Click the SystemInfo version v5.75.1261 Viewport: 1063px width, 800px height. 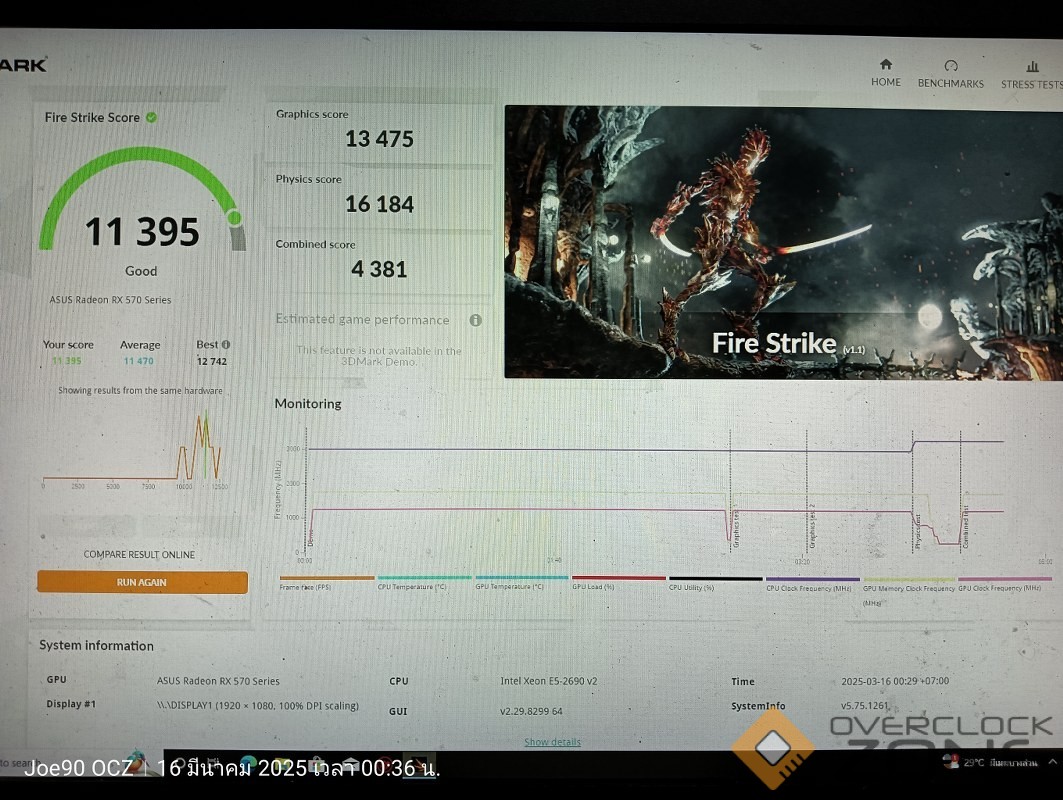(x=864, y=705)
